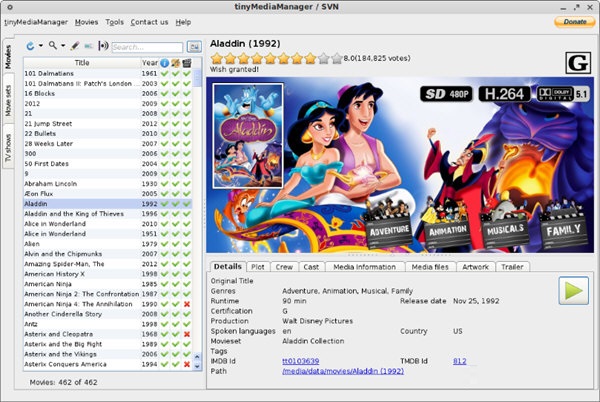Focus the movie Search field

(x=147, y=47)
